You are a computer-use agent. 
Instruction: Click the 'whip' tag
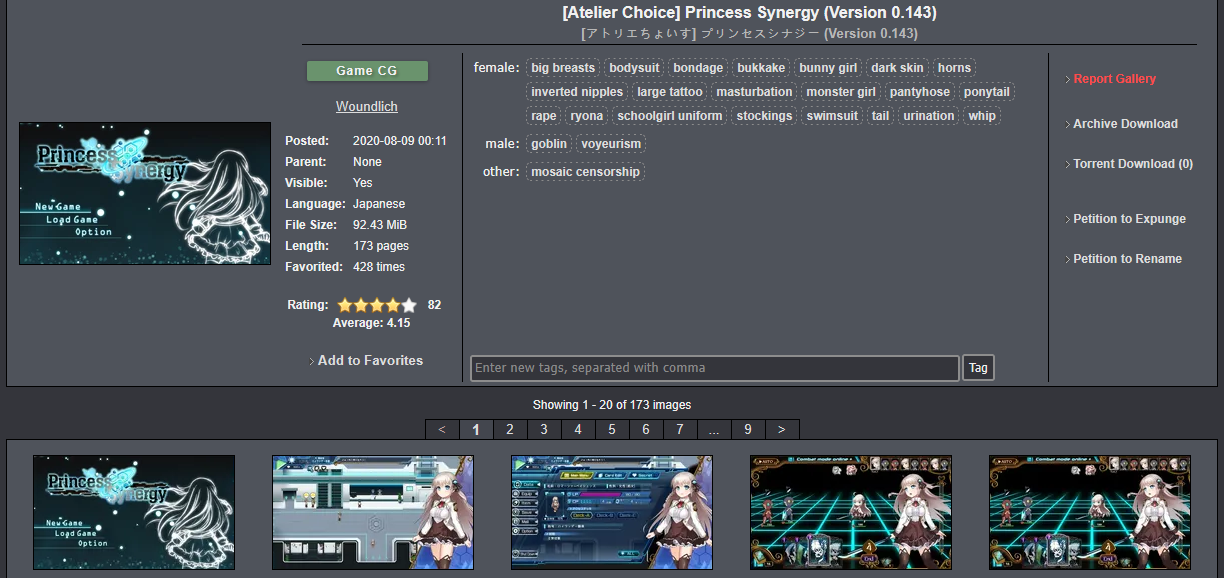point(982,116)
